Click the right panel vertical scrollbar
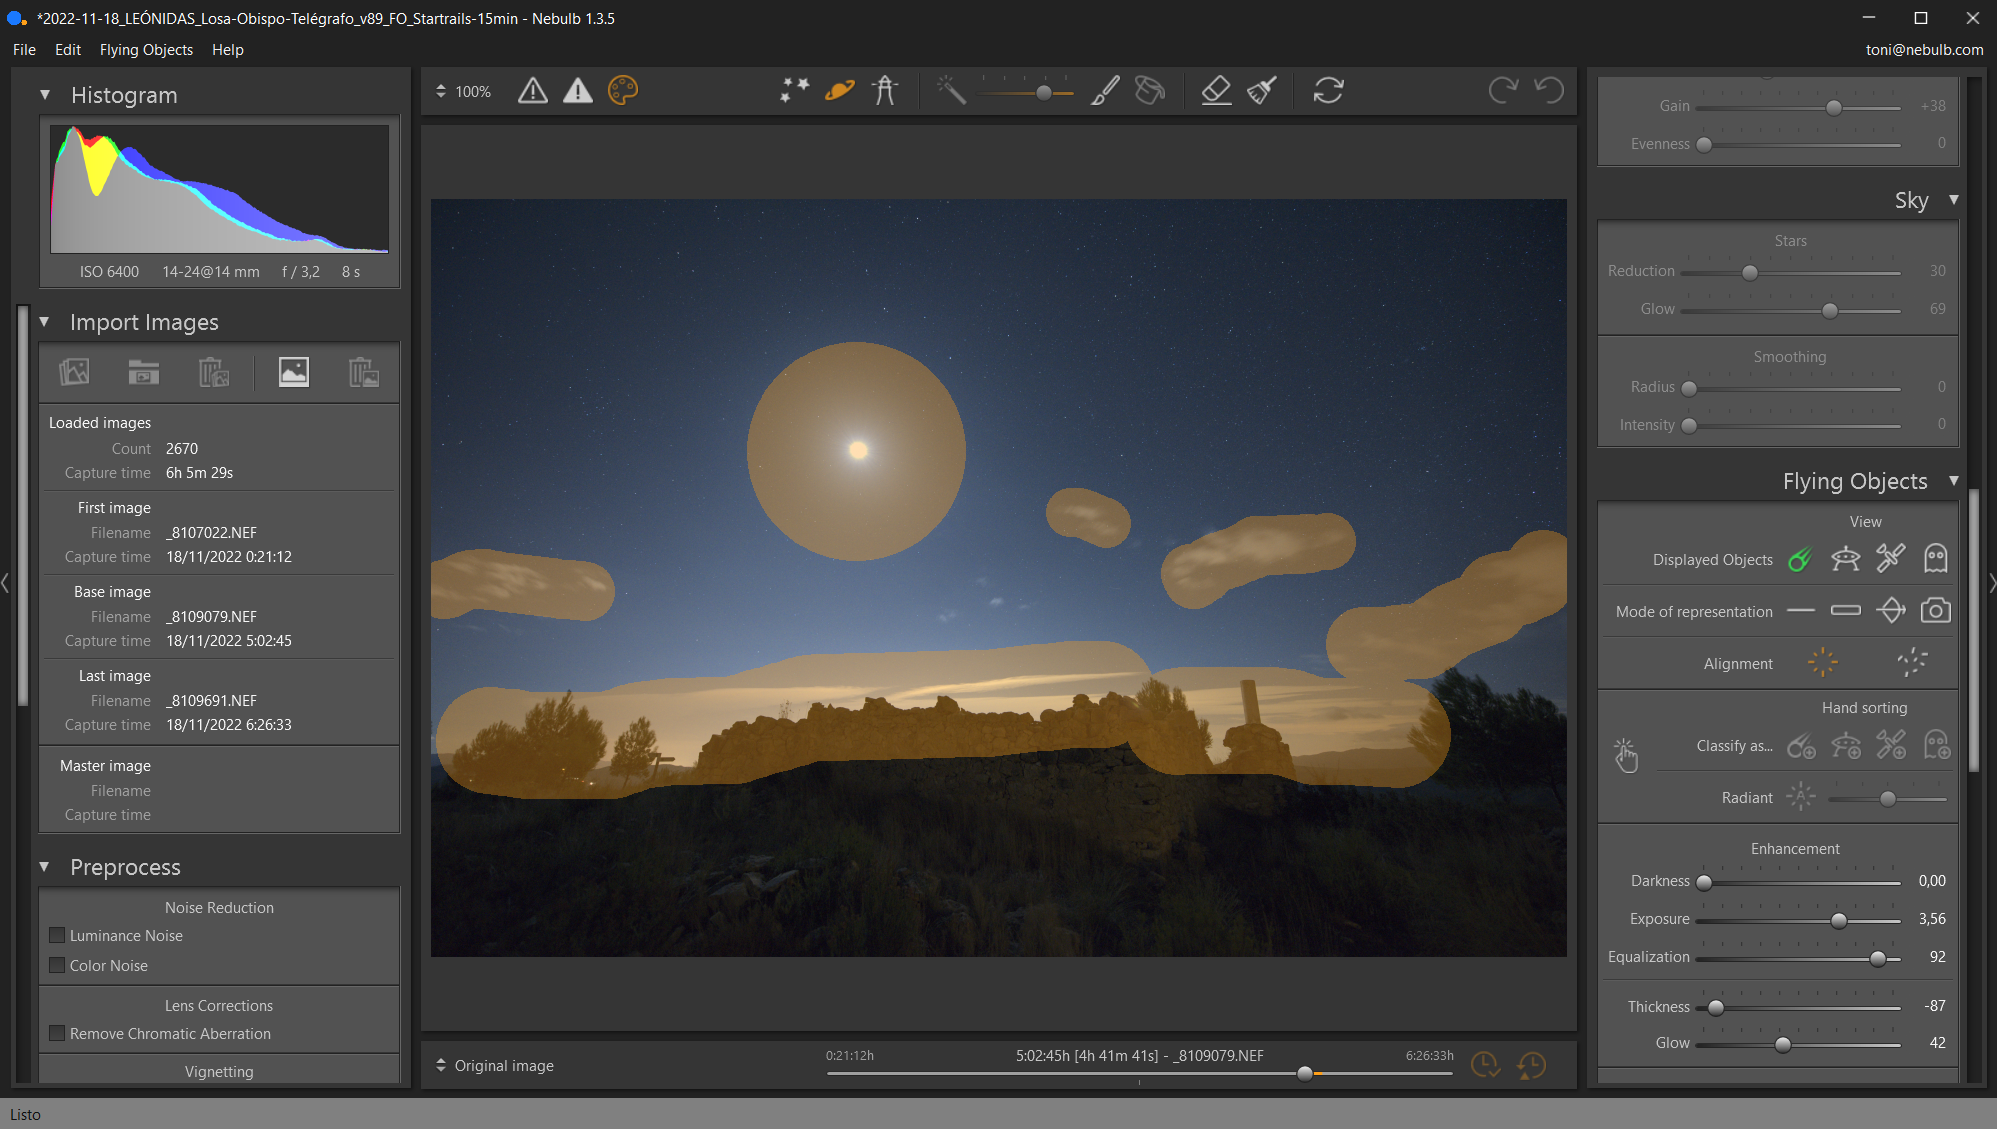1997x1129 pixels. (1974, 630)
